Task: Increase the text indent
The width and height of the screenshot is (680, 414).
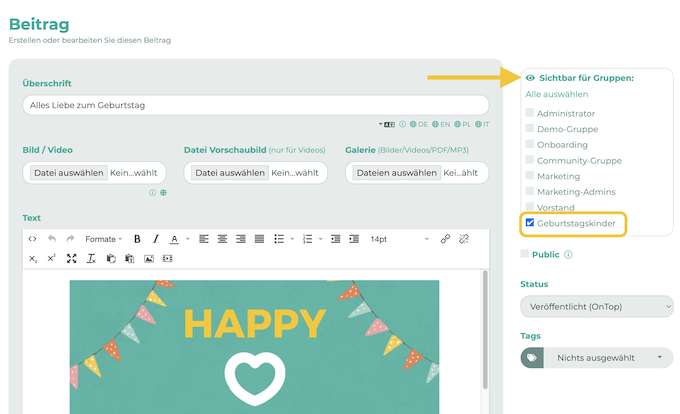Action: (354, 239)
